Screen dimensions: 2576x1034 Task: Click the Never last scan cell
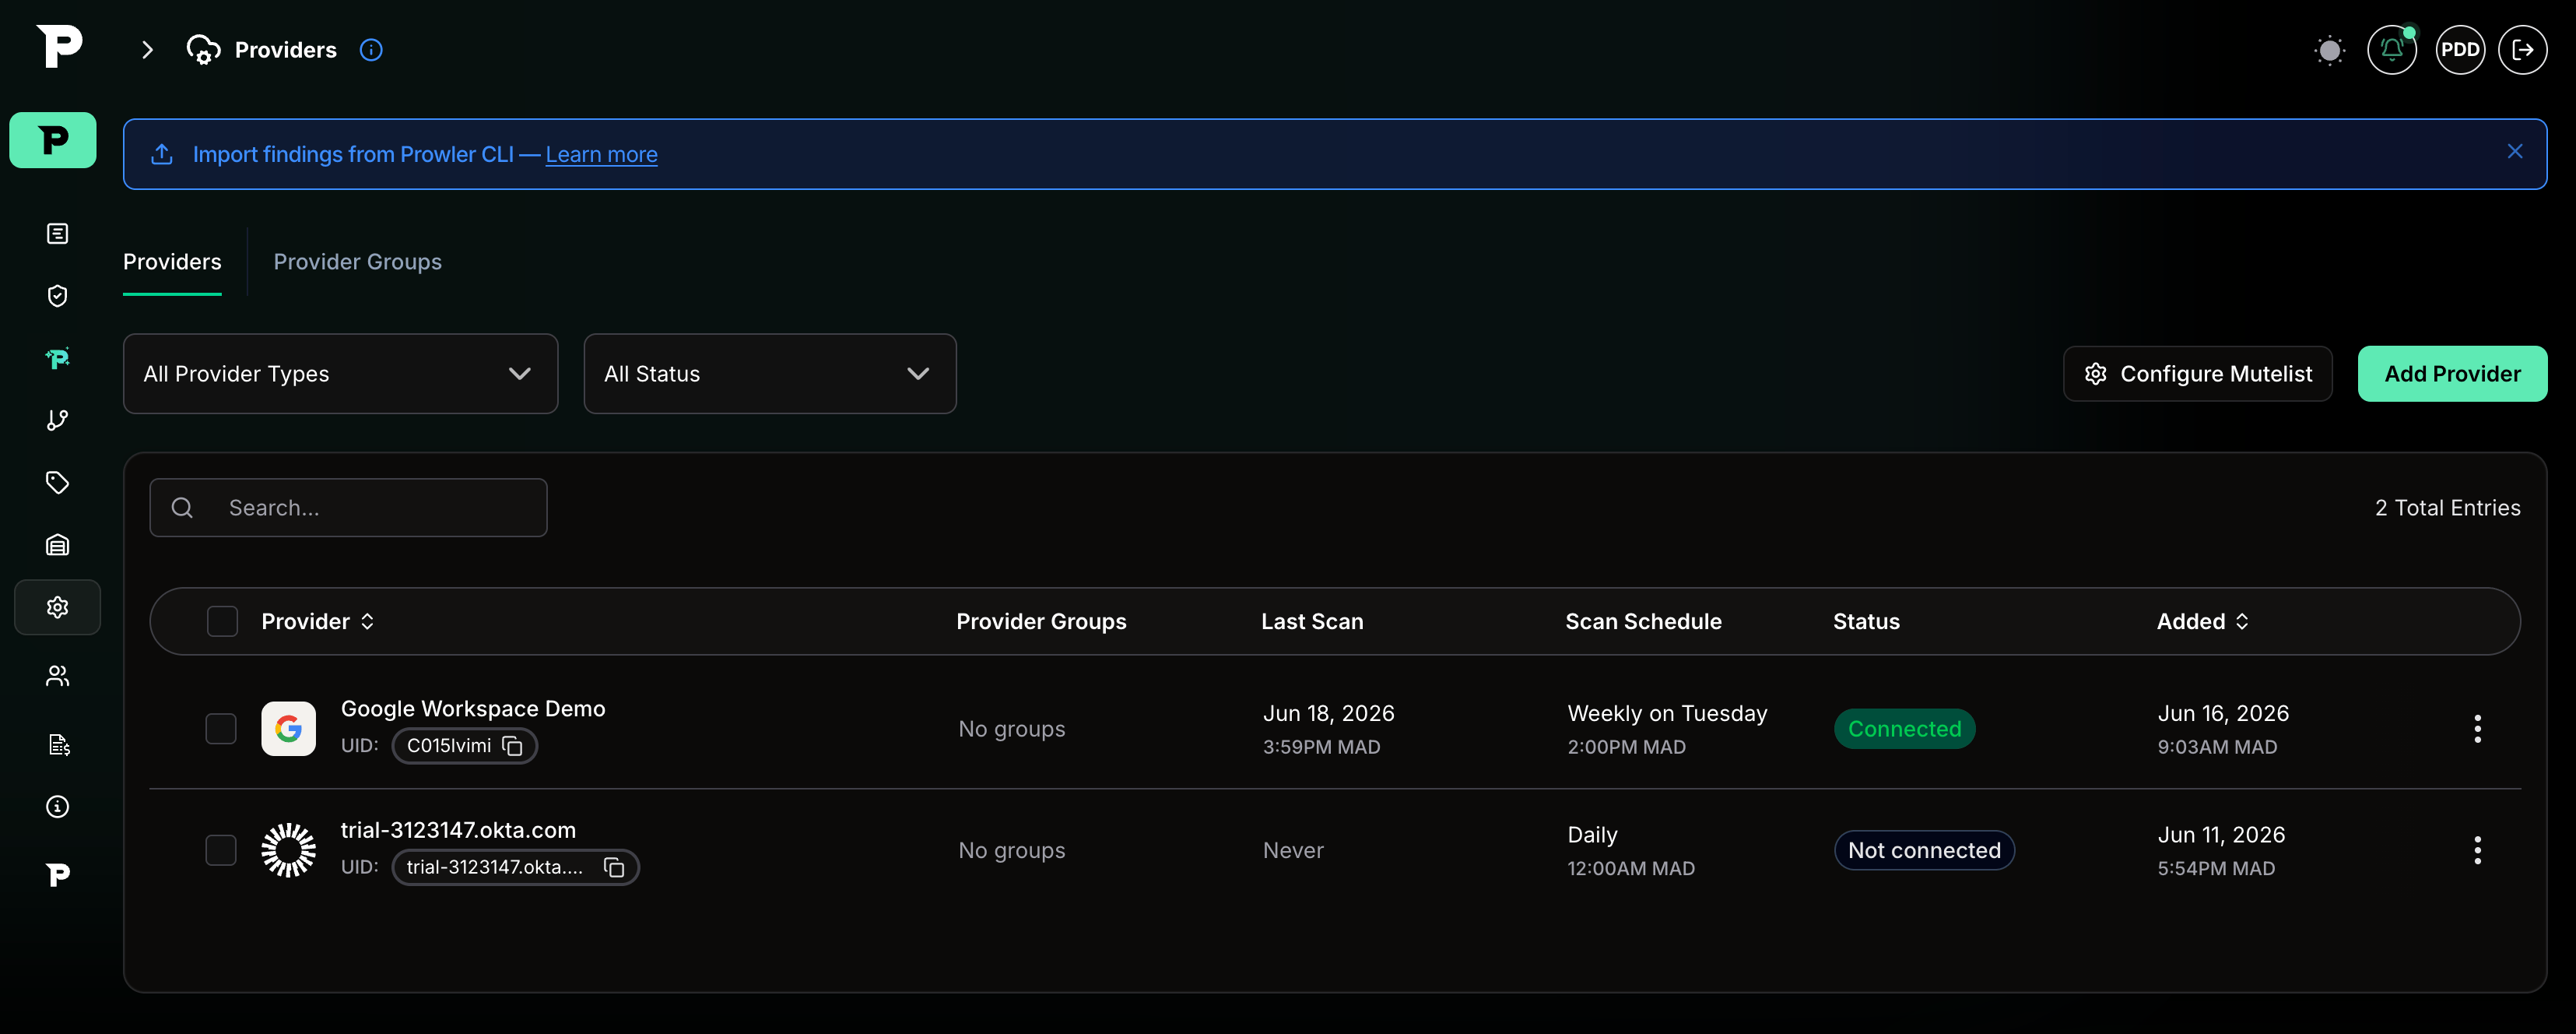click(1293, 850)
